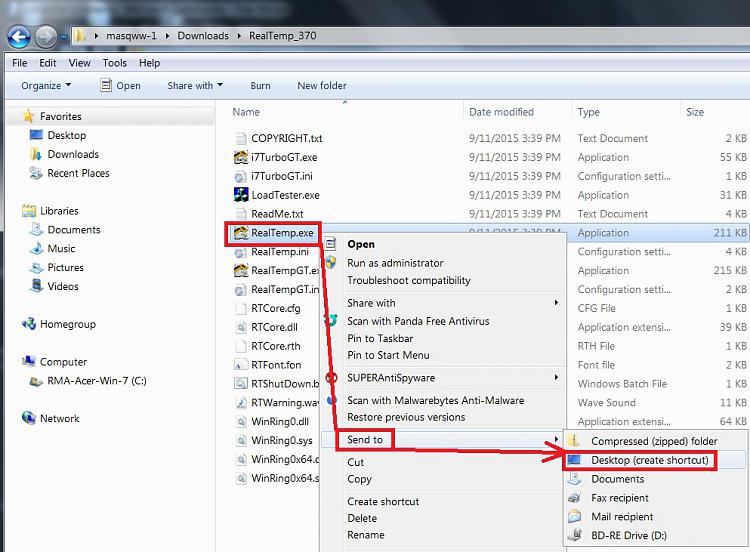
Task: Expand the Send to submenu arrow
Action: [x=556, y=439]
